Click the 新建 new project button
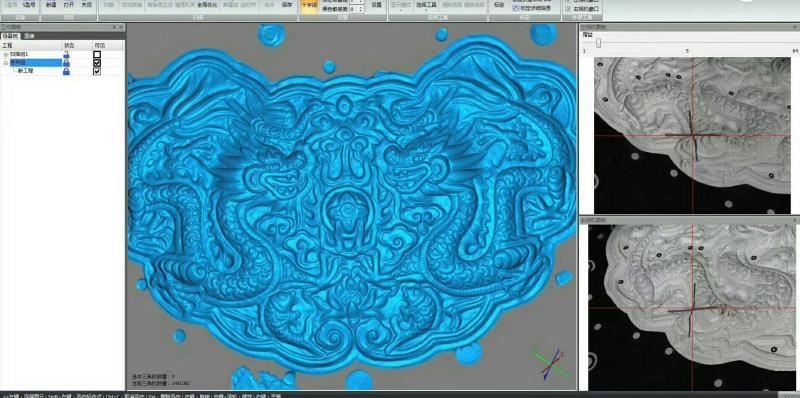Screen dimensions: 800x398 tap(51, 5)
